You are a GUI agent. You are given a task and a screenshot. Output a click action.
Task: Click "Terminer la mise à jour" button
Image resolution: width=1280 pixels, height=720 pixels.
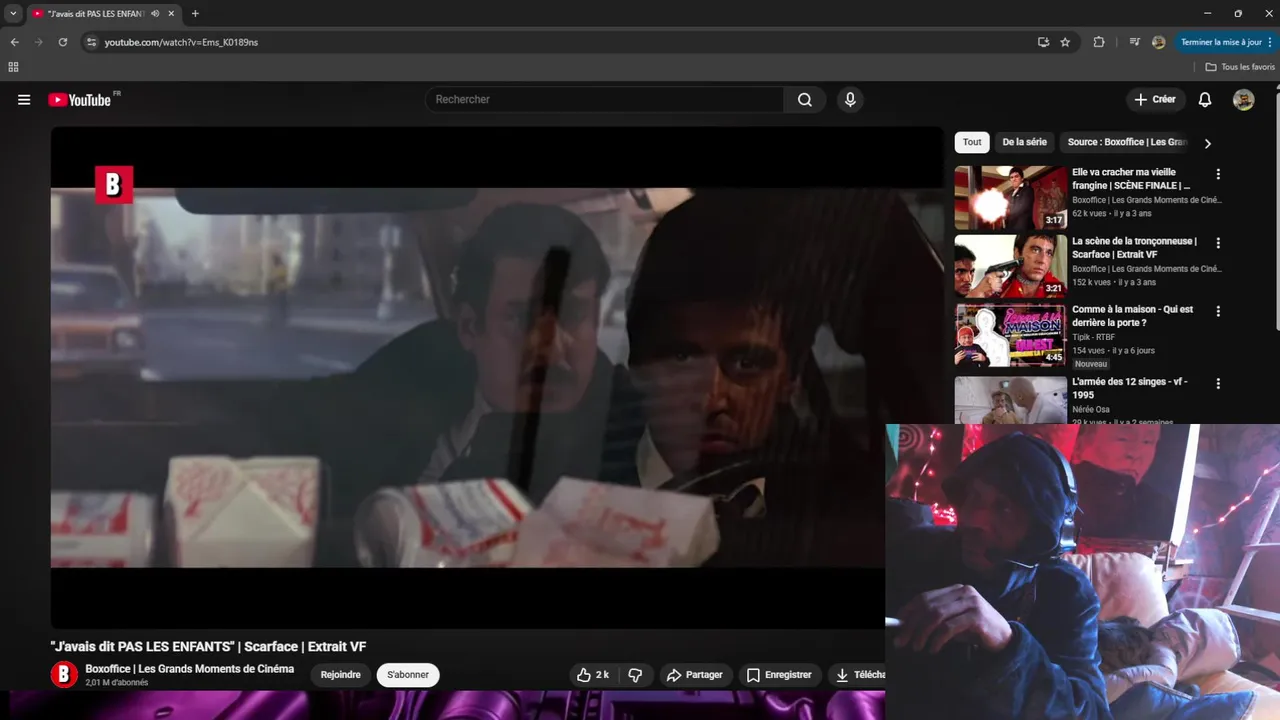point(1221,42)
